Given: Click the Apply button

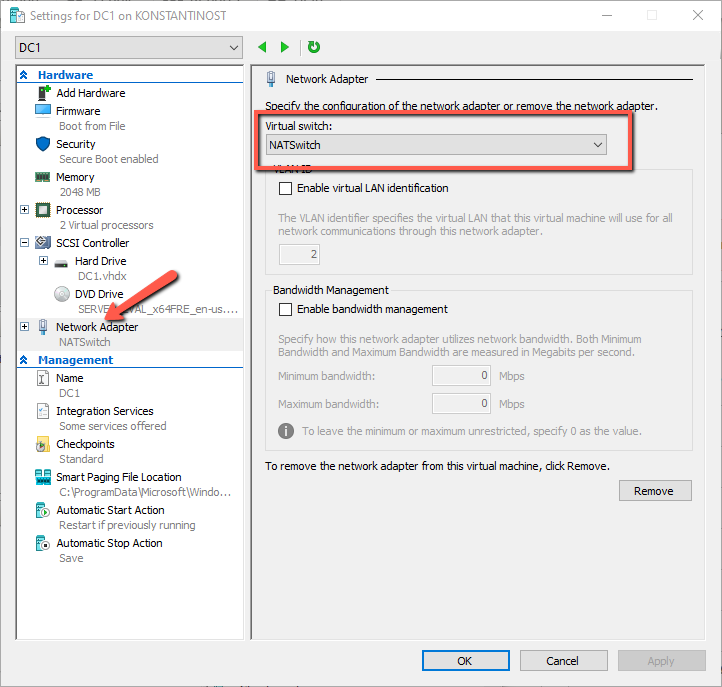Looking at the screenshot, I should click(x=662, y=661).
